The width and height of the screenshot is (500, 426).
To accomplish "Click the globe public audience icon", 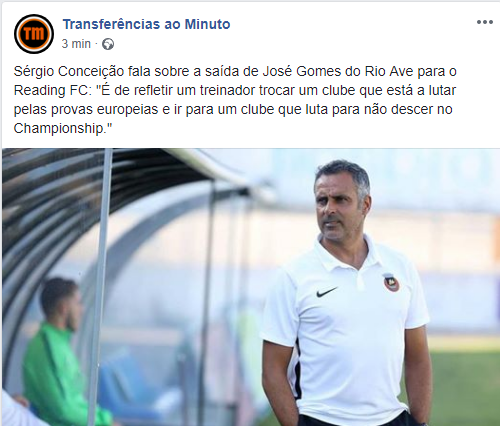I will point(108,44).
